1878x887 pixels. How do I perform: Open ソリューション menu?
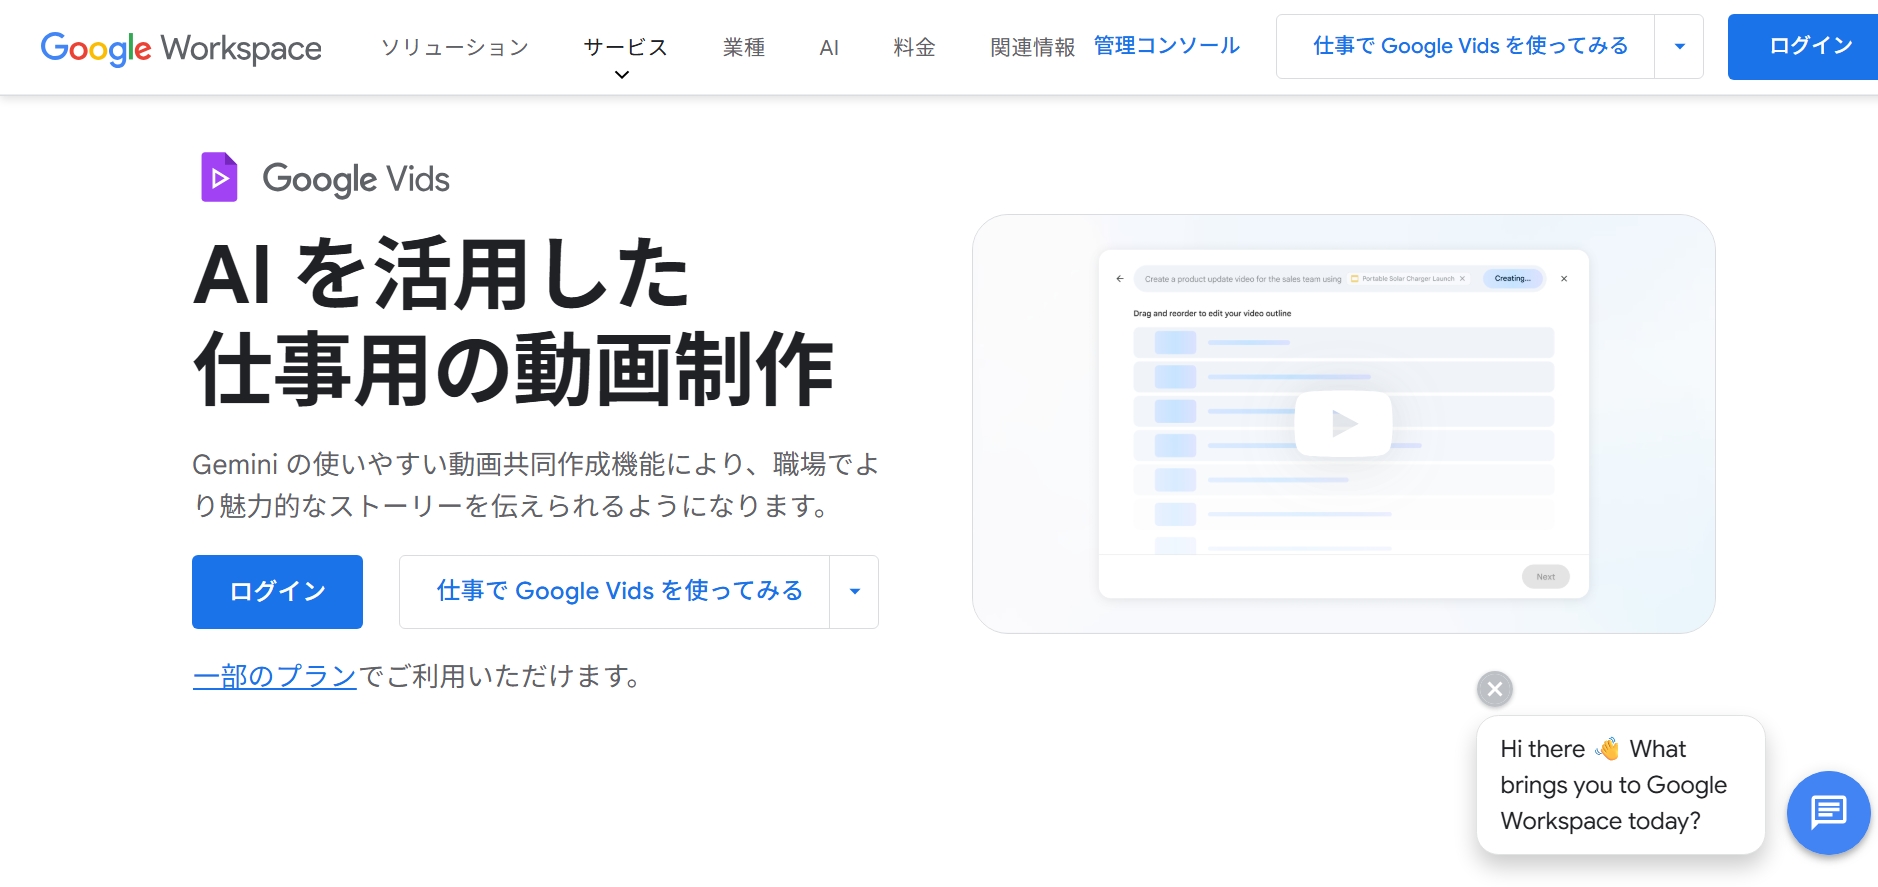click(455, 47)
